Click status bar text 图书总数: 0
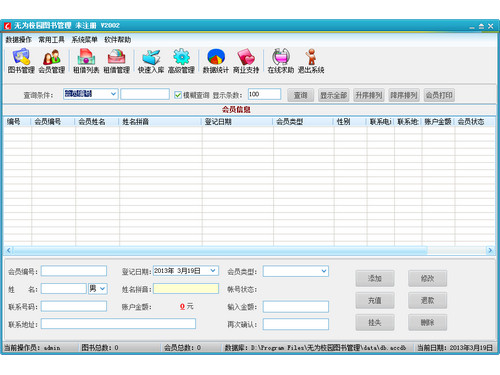This screenshot has width=500, height=375. coord(100,348)
